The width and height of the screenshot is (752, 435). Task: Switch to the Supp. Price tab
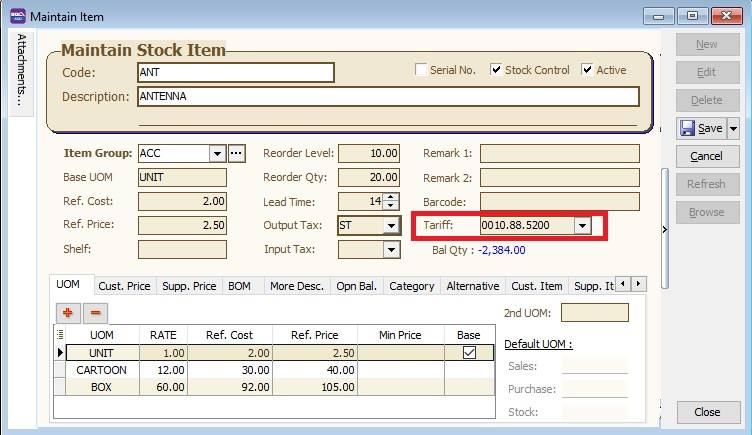[189, 286]
